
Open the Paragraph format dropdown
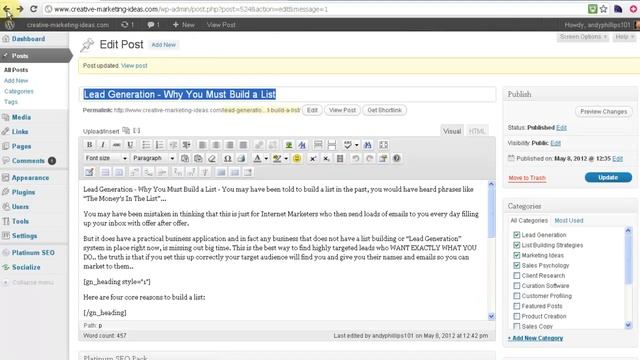pyautogui.click(x=153, y=158)
